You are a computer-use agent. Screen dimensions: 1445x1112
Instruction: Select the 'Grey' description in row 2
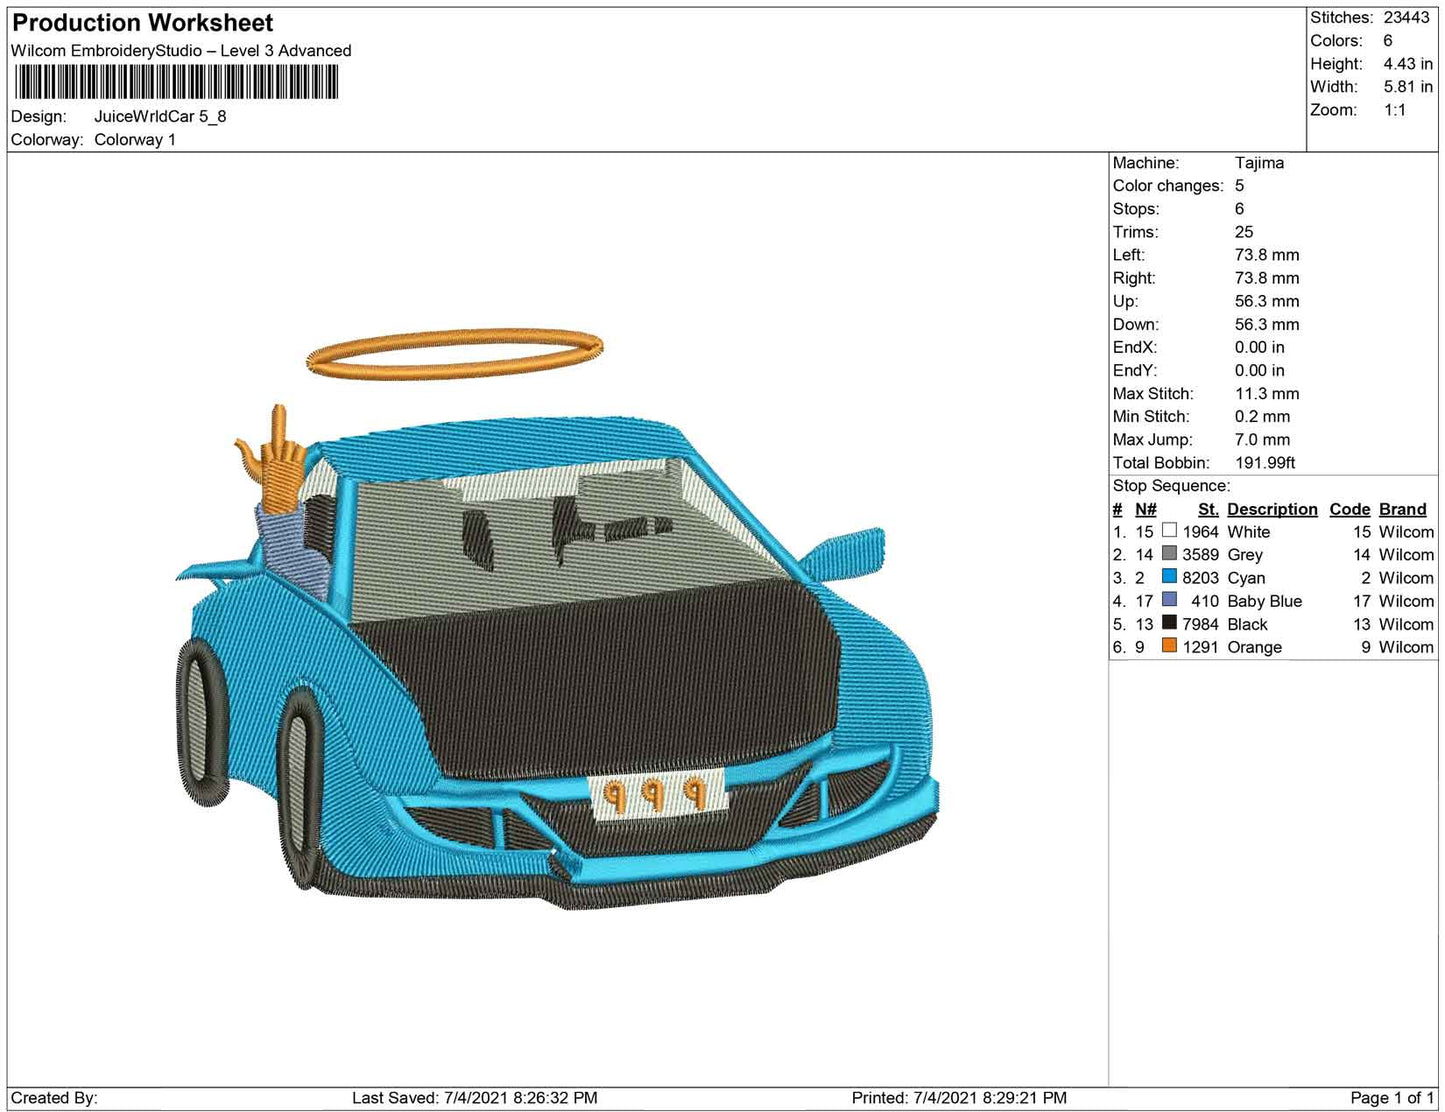click(x=1245, y=555)
